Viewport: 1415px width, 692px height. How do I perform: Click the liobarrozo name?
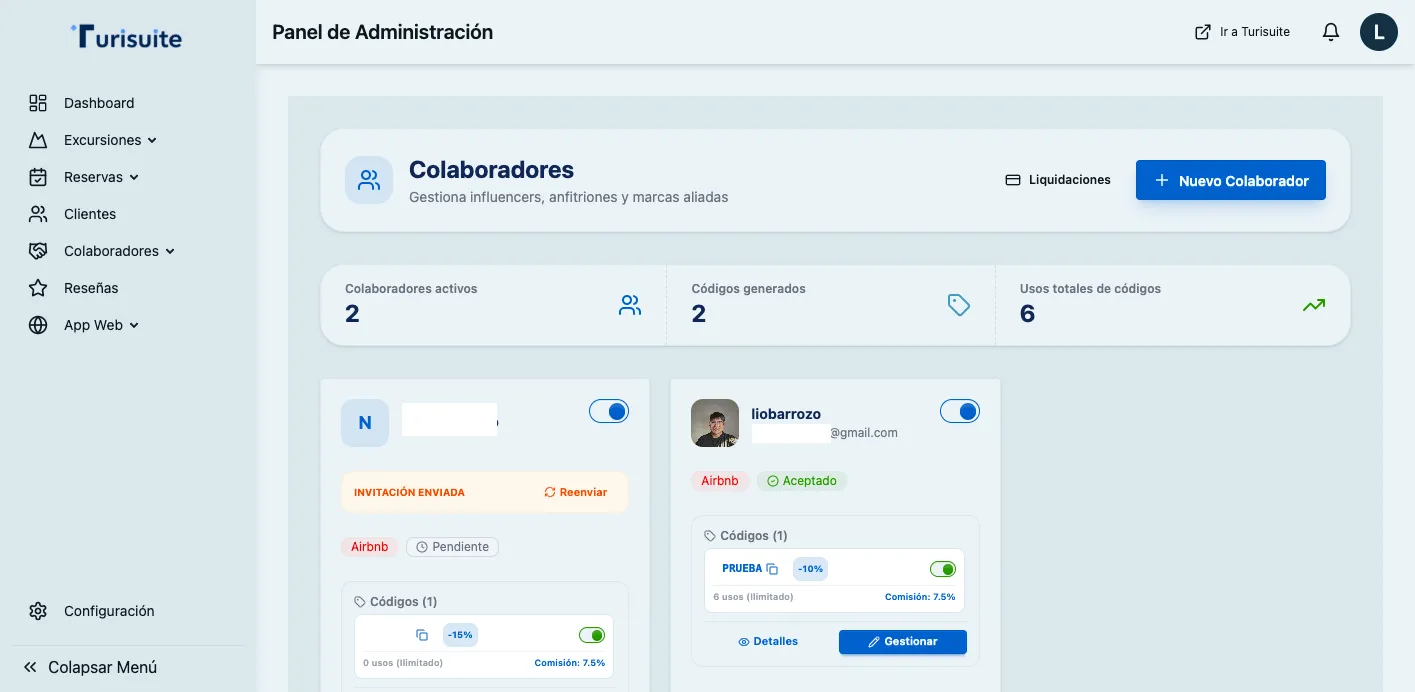tap(786, 414)
